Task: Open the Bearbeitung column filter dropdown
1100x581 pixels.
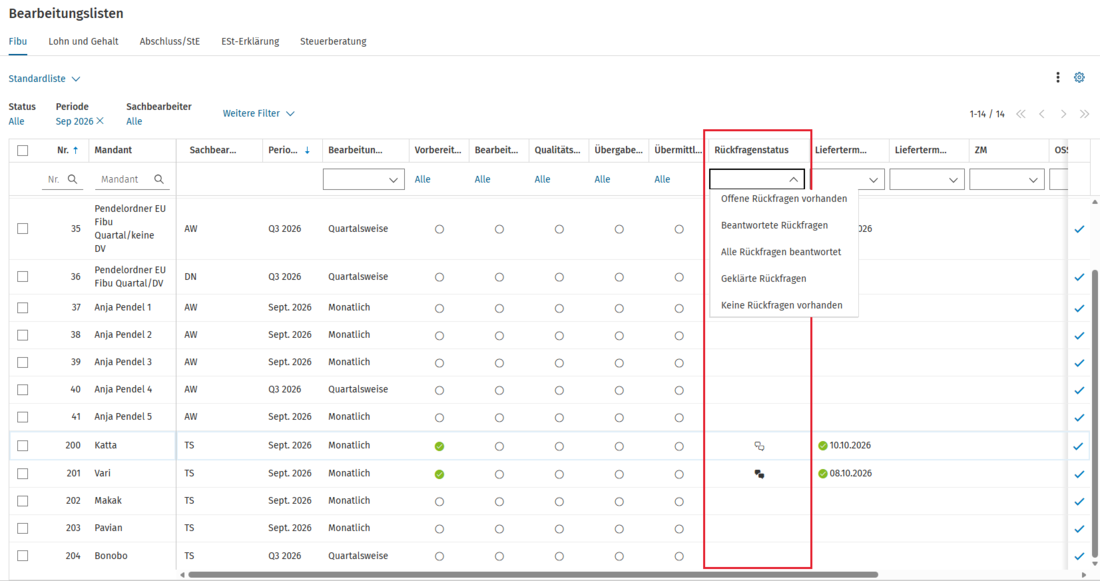Action: click(x=363, y=179)
